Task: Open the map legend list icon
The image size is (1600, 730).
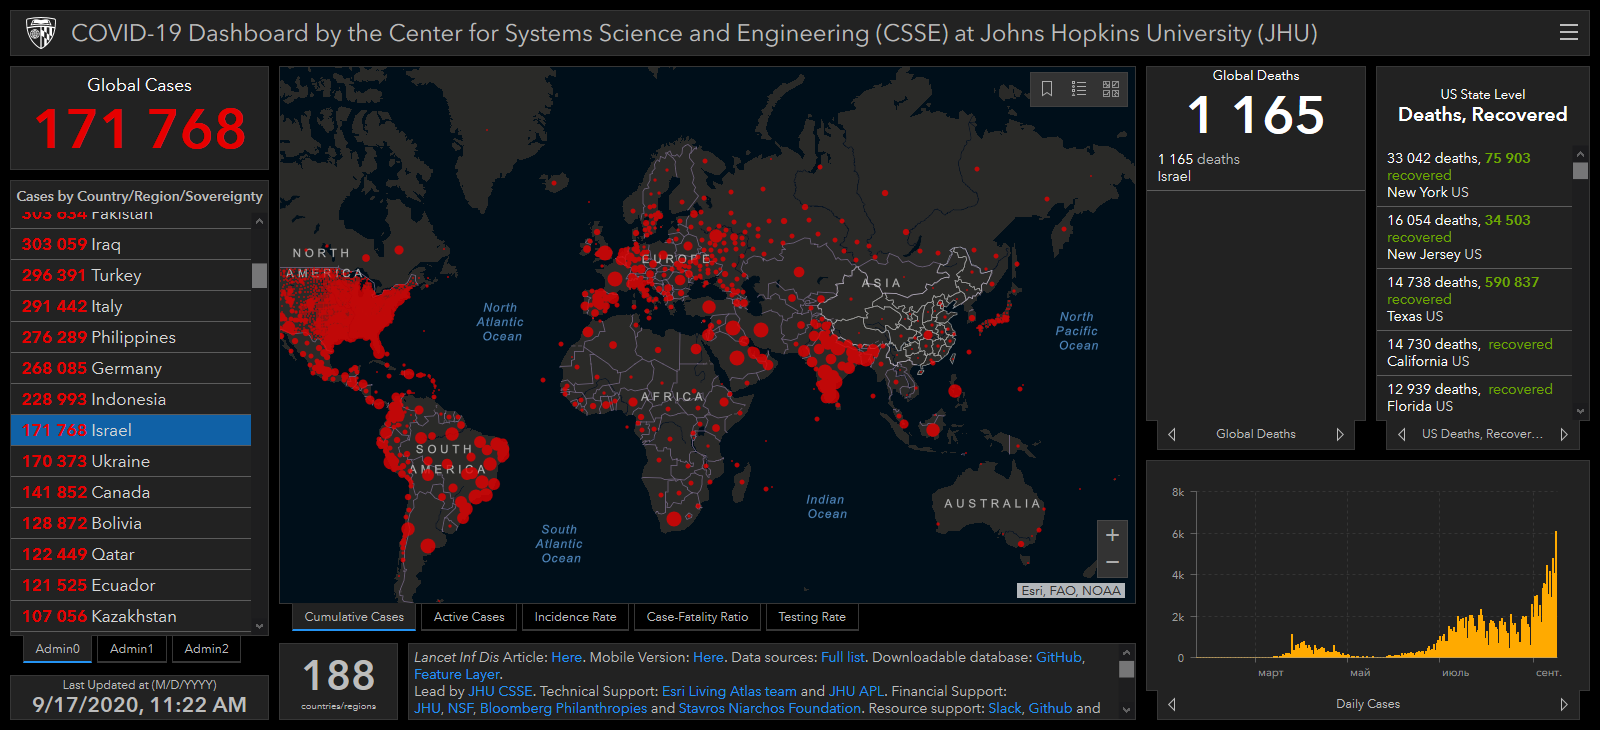Action: tap(1079, 89)
